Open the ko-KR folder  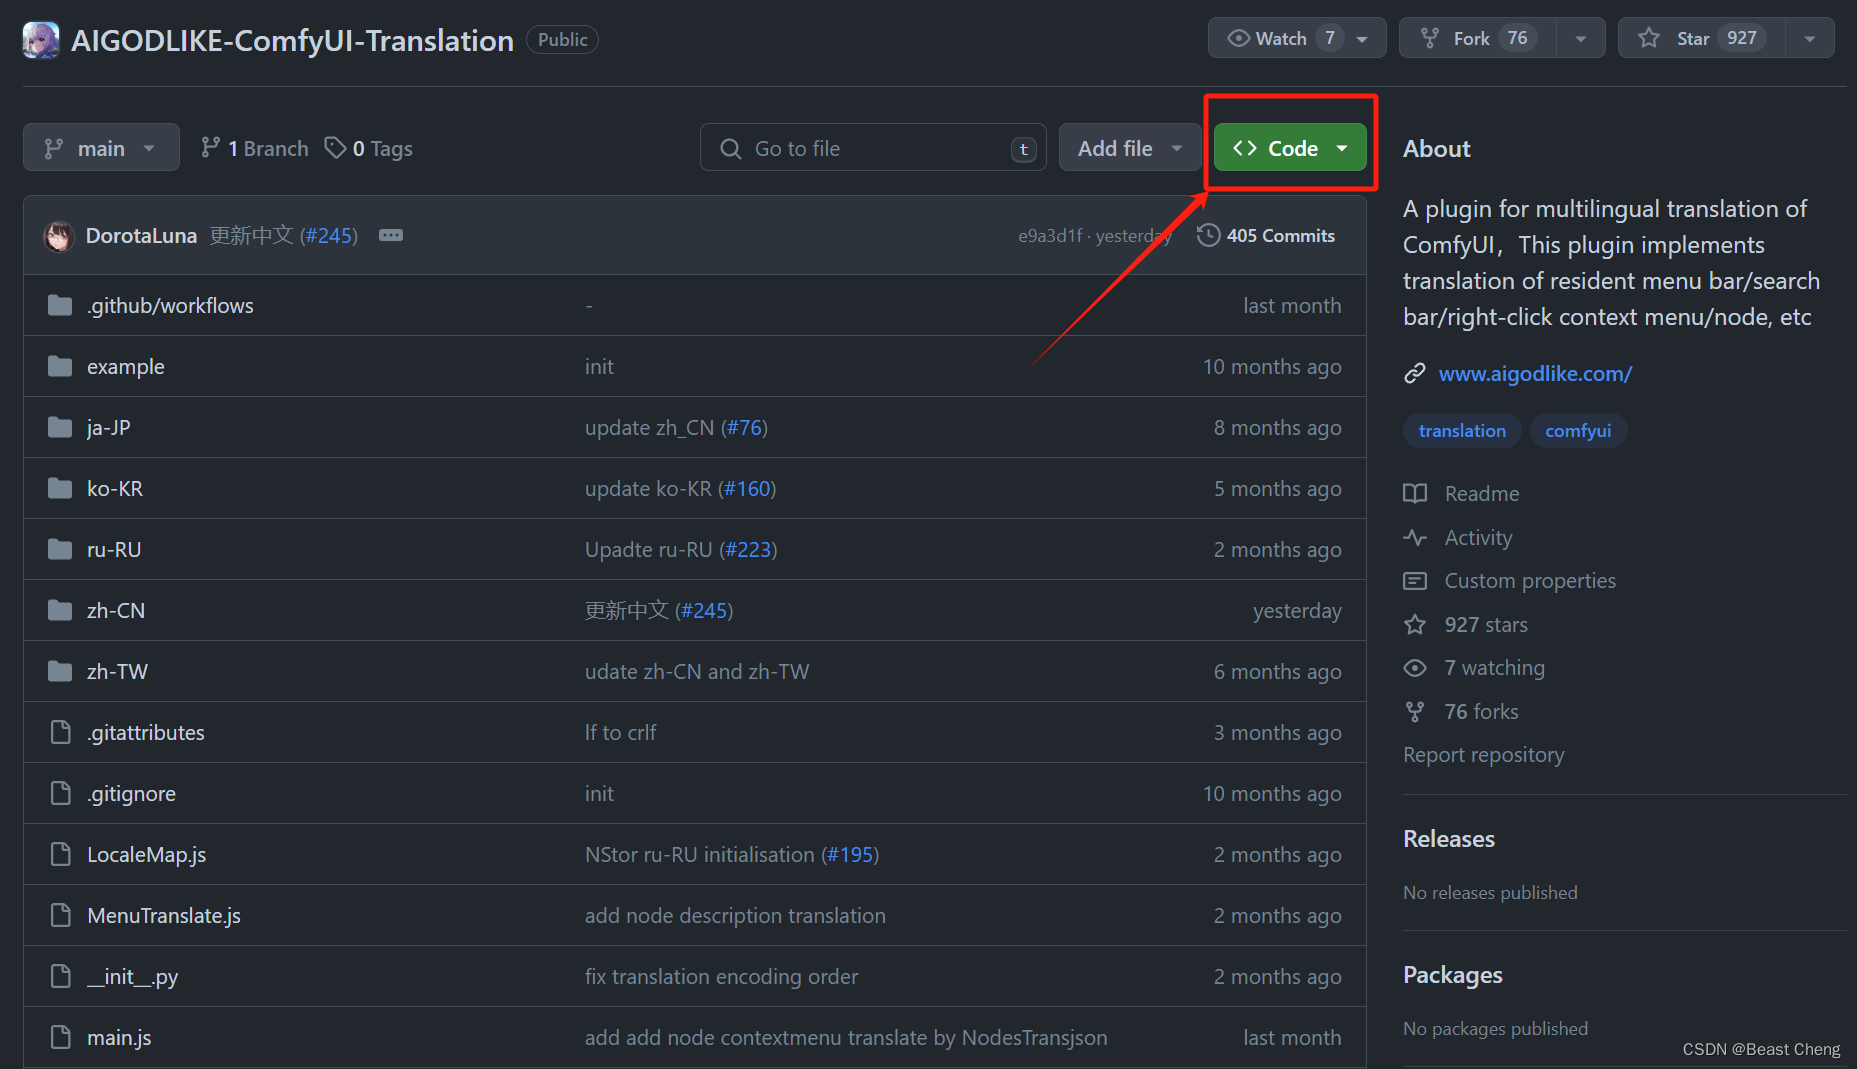115,489
